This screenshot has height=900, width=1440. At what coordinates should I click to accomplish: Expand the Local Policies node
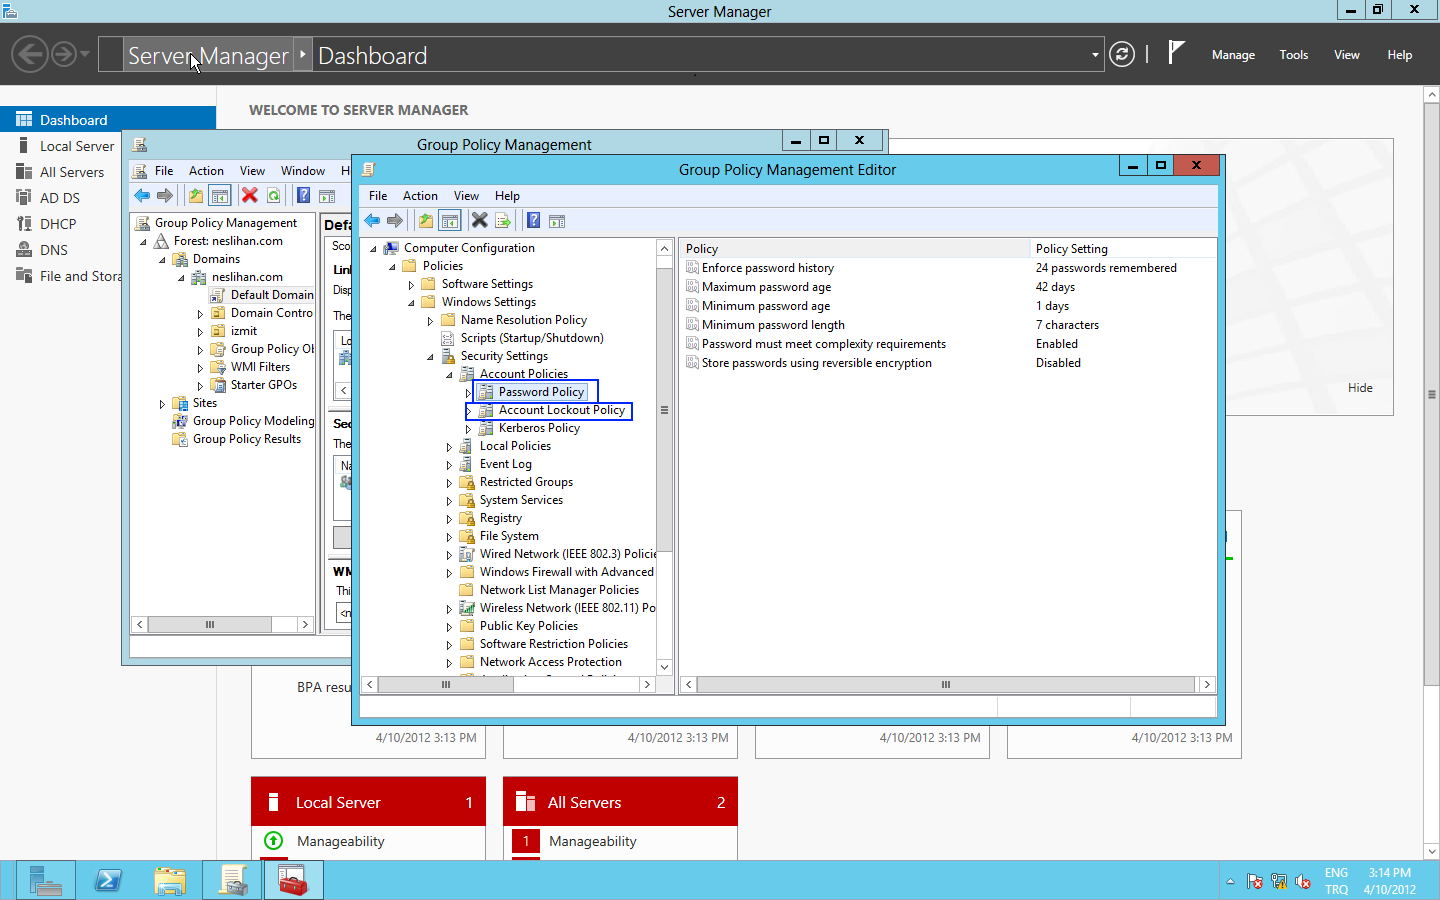(x=449, y=447)
